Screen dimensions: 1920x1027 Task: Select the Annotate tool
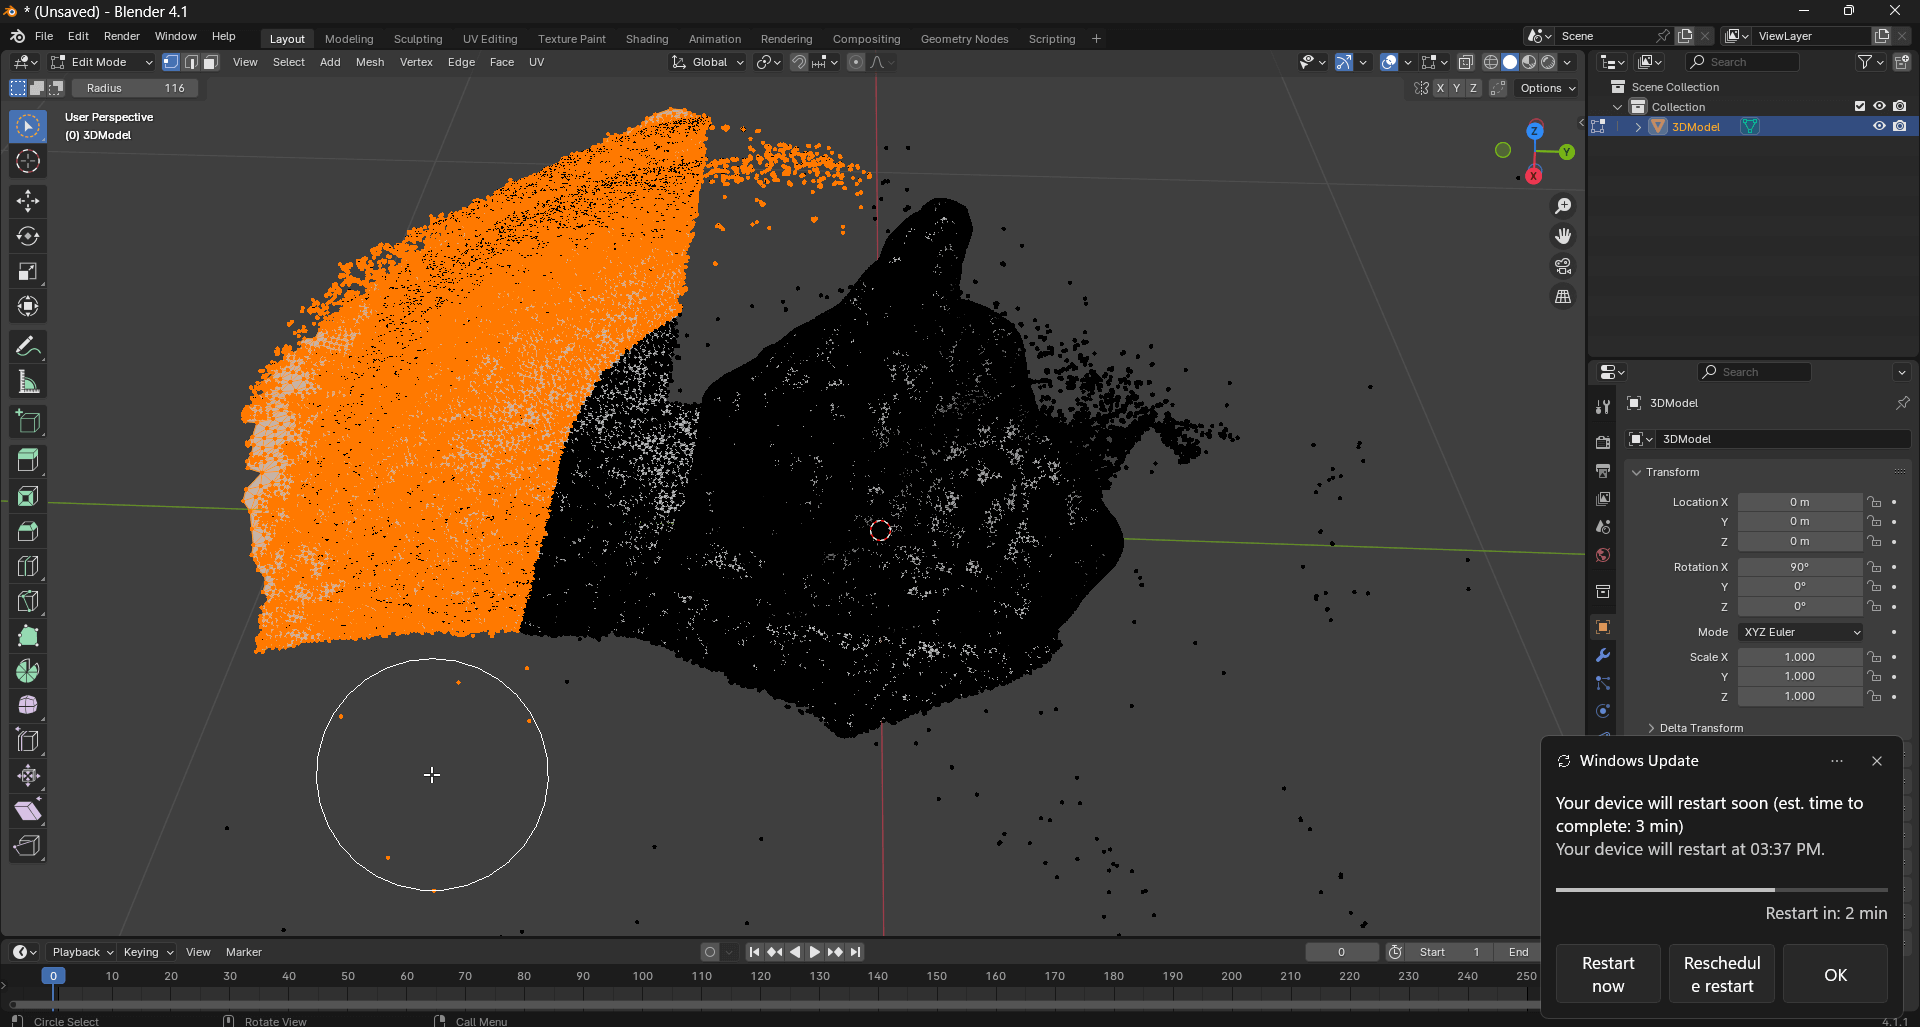[28, 347]
